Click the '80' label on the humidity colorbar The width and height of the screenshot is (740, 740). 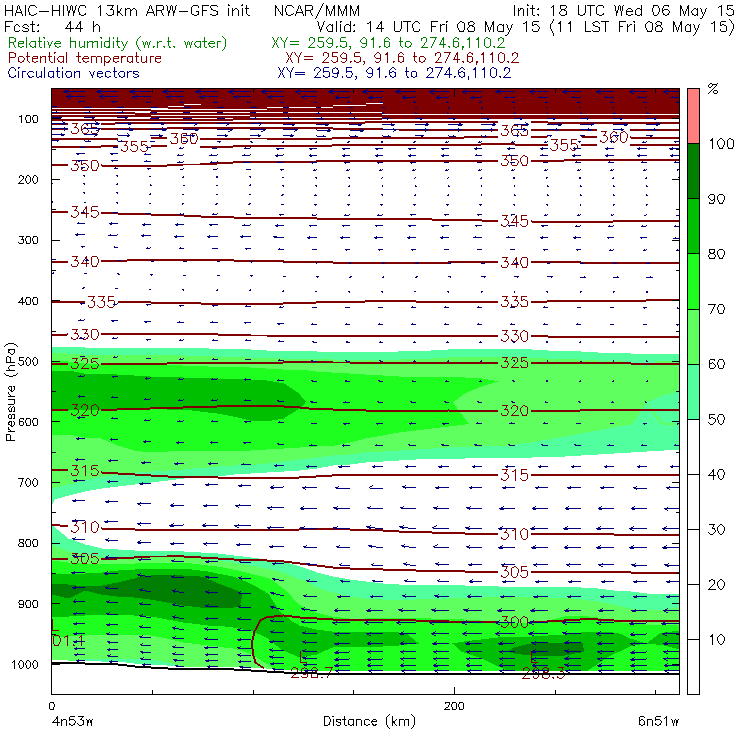(x=717, y=254)
